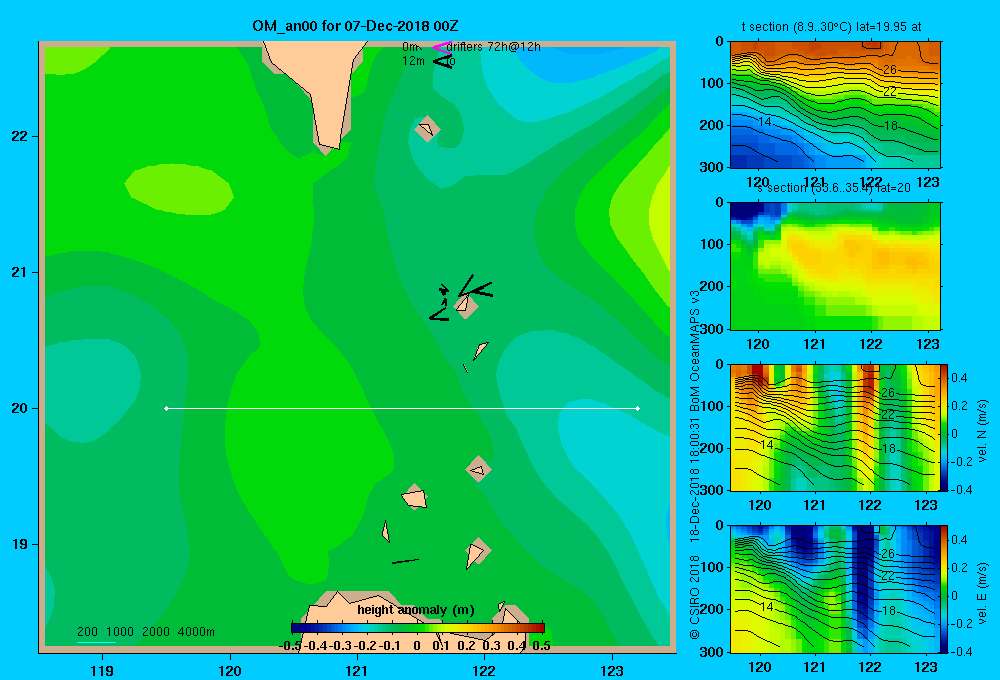This screenshot has width=1000, height=680.
Task: Click the '-0.5' height anomaly colorbar label
Action: [x=290, y=646]
